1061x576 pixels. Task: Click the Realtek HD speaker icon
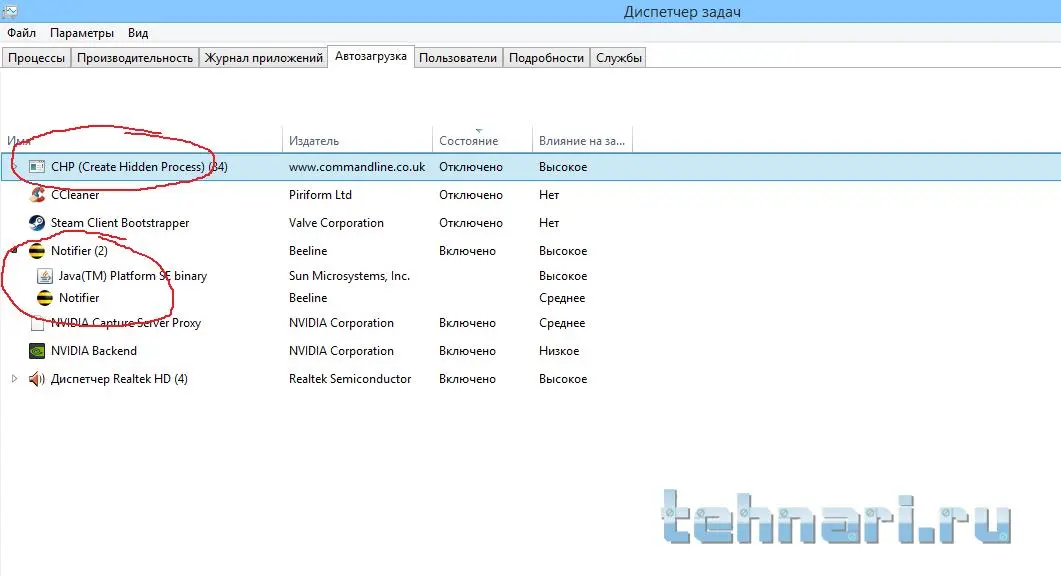coord(37,379)
